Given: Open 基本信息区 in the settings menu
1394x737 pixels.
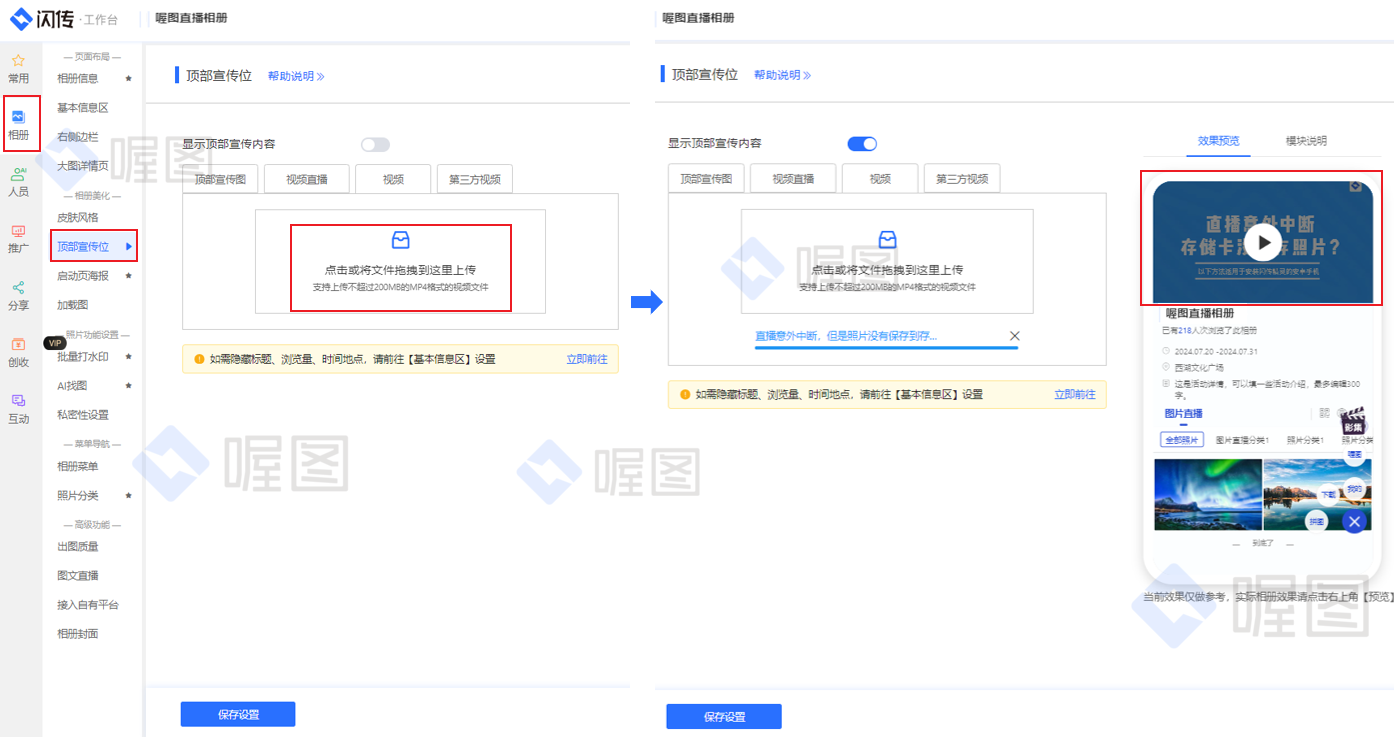Looking at the screenshot, I should coord(82,107).
